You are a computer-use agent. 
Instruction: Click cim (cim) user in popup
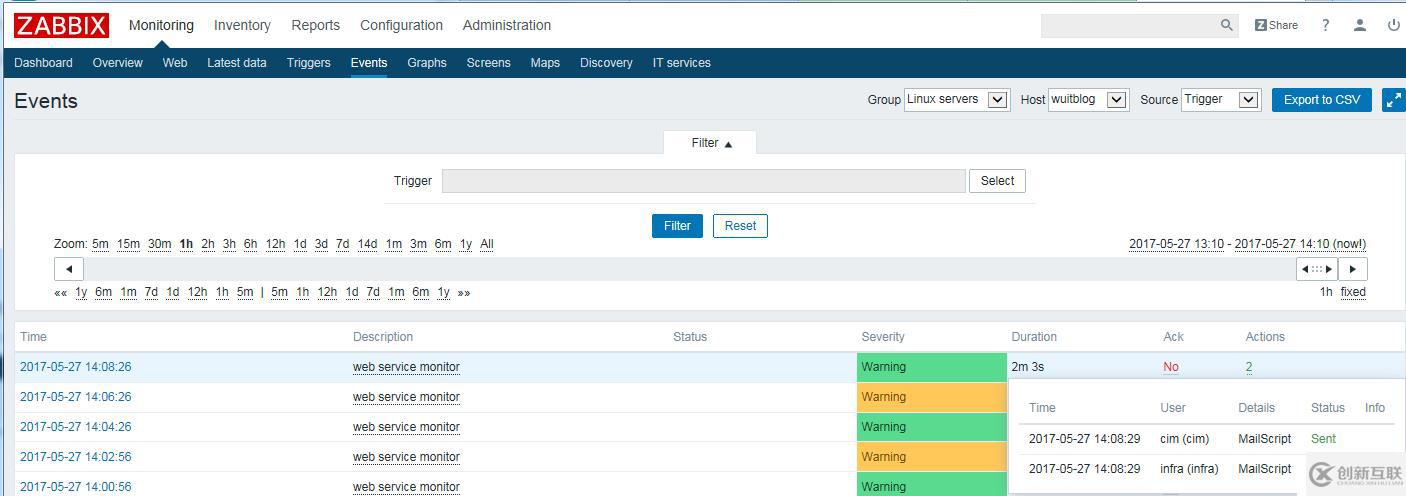[x=1185, y=439]
